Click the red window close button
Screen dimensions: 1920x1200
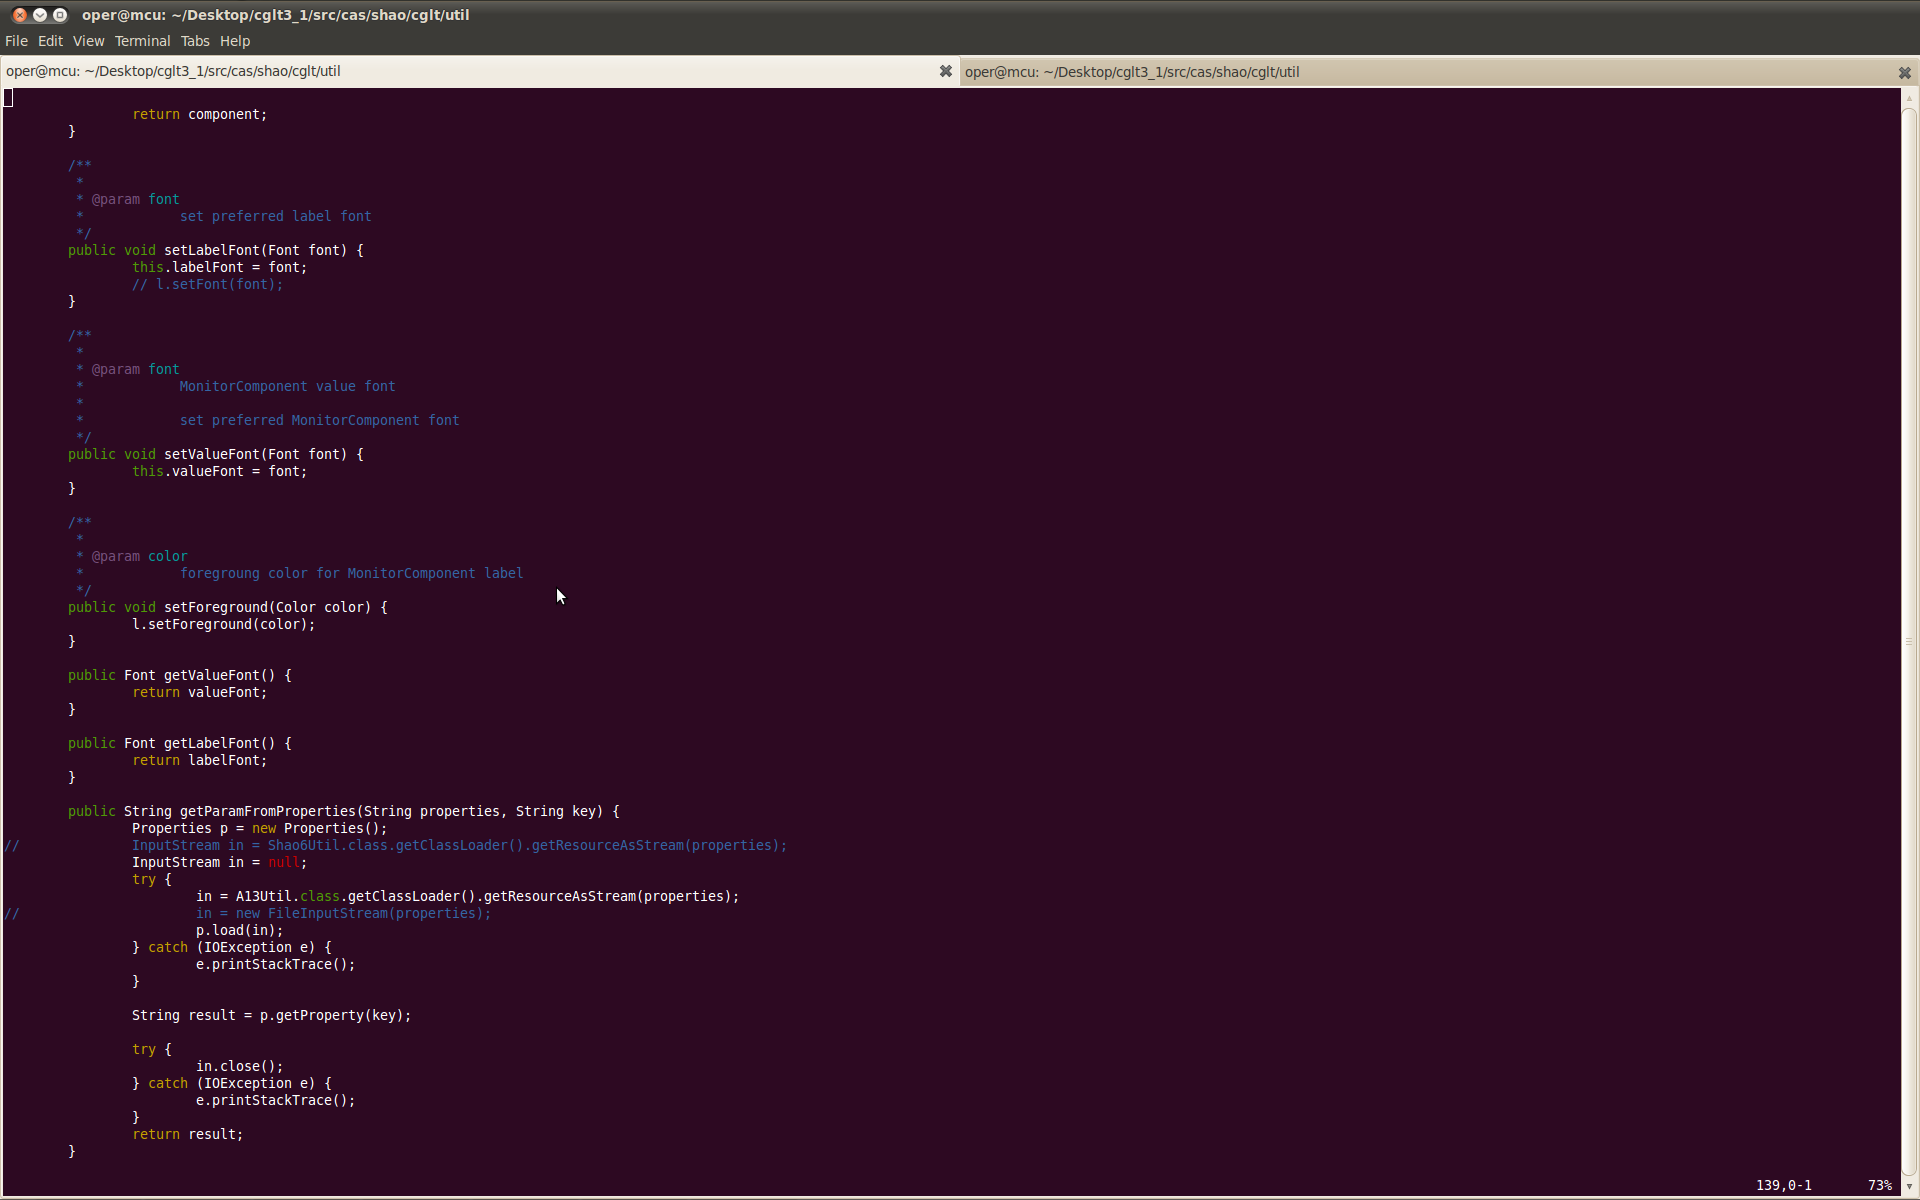[x=19, y=15]
